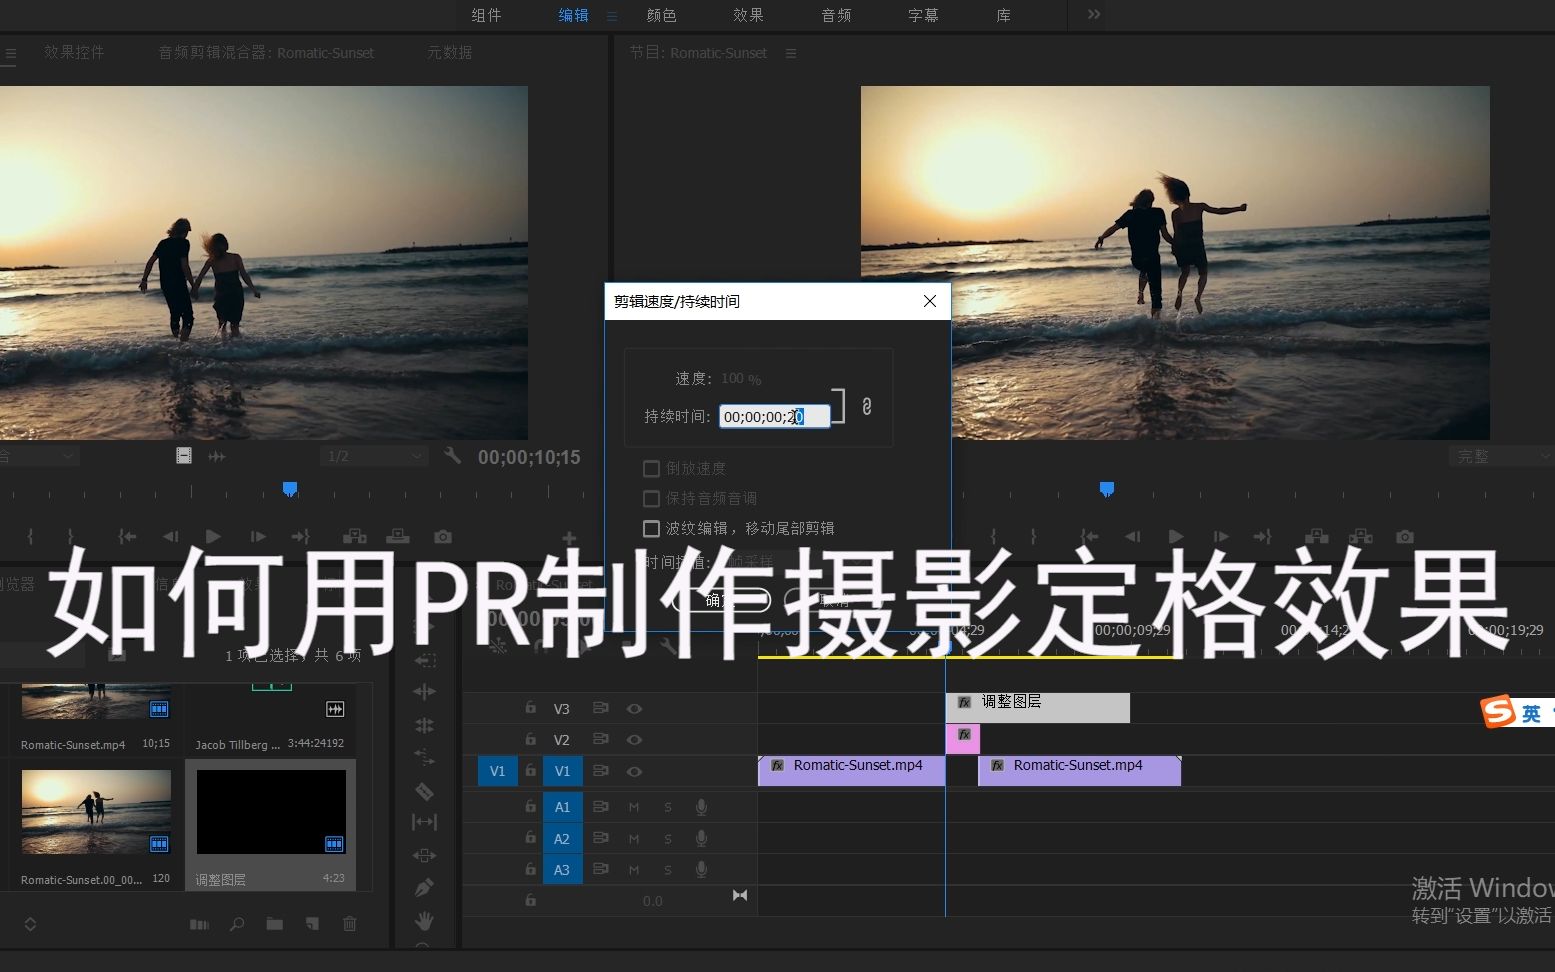Mute audio track A1

click(x=634, y=807)
